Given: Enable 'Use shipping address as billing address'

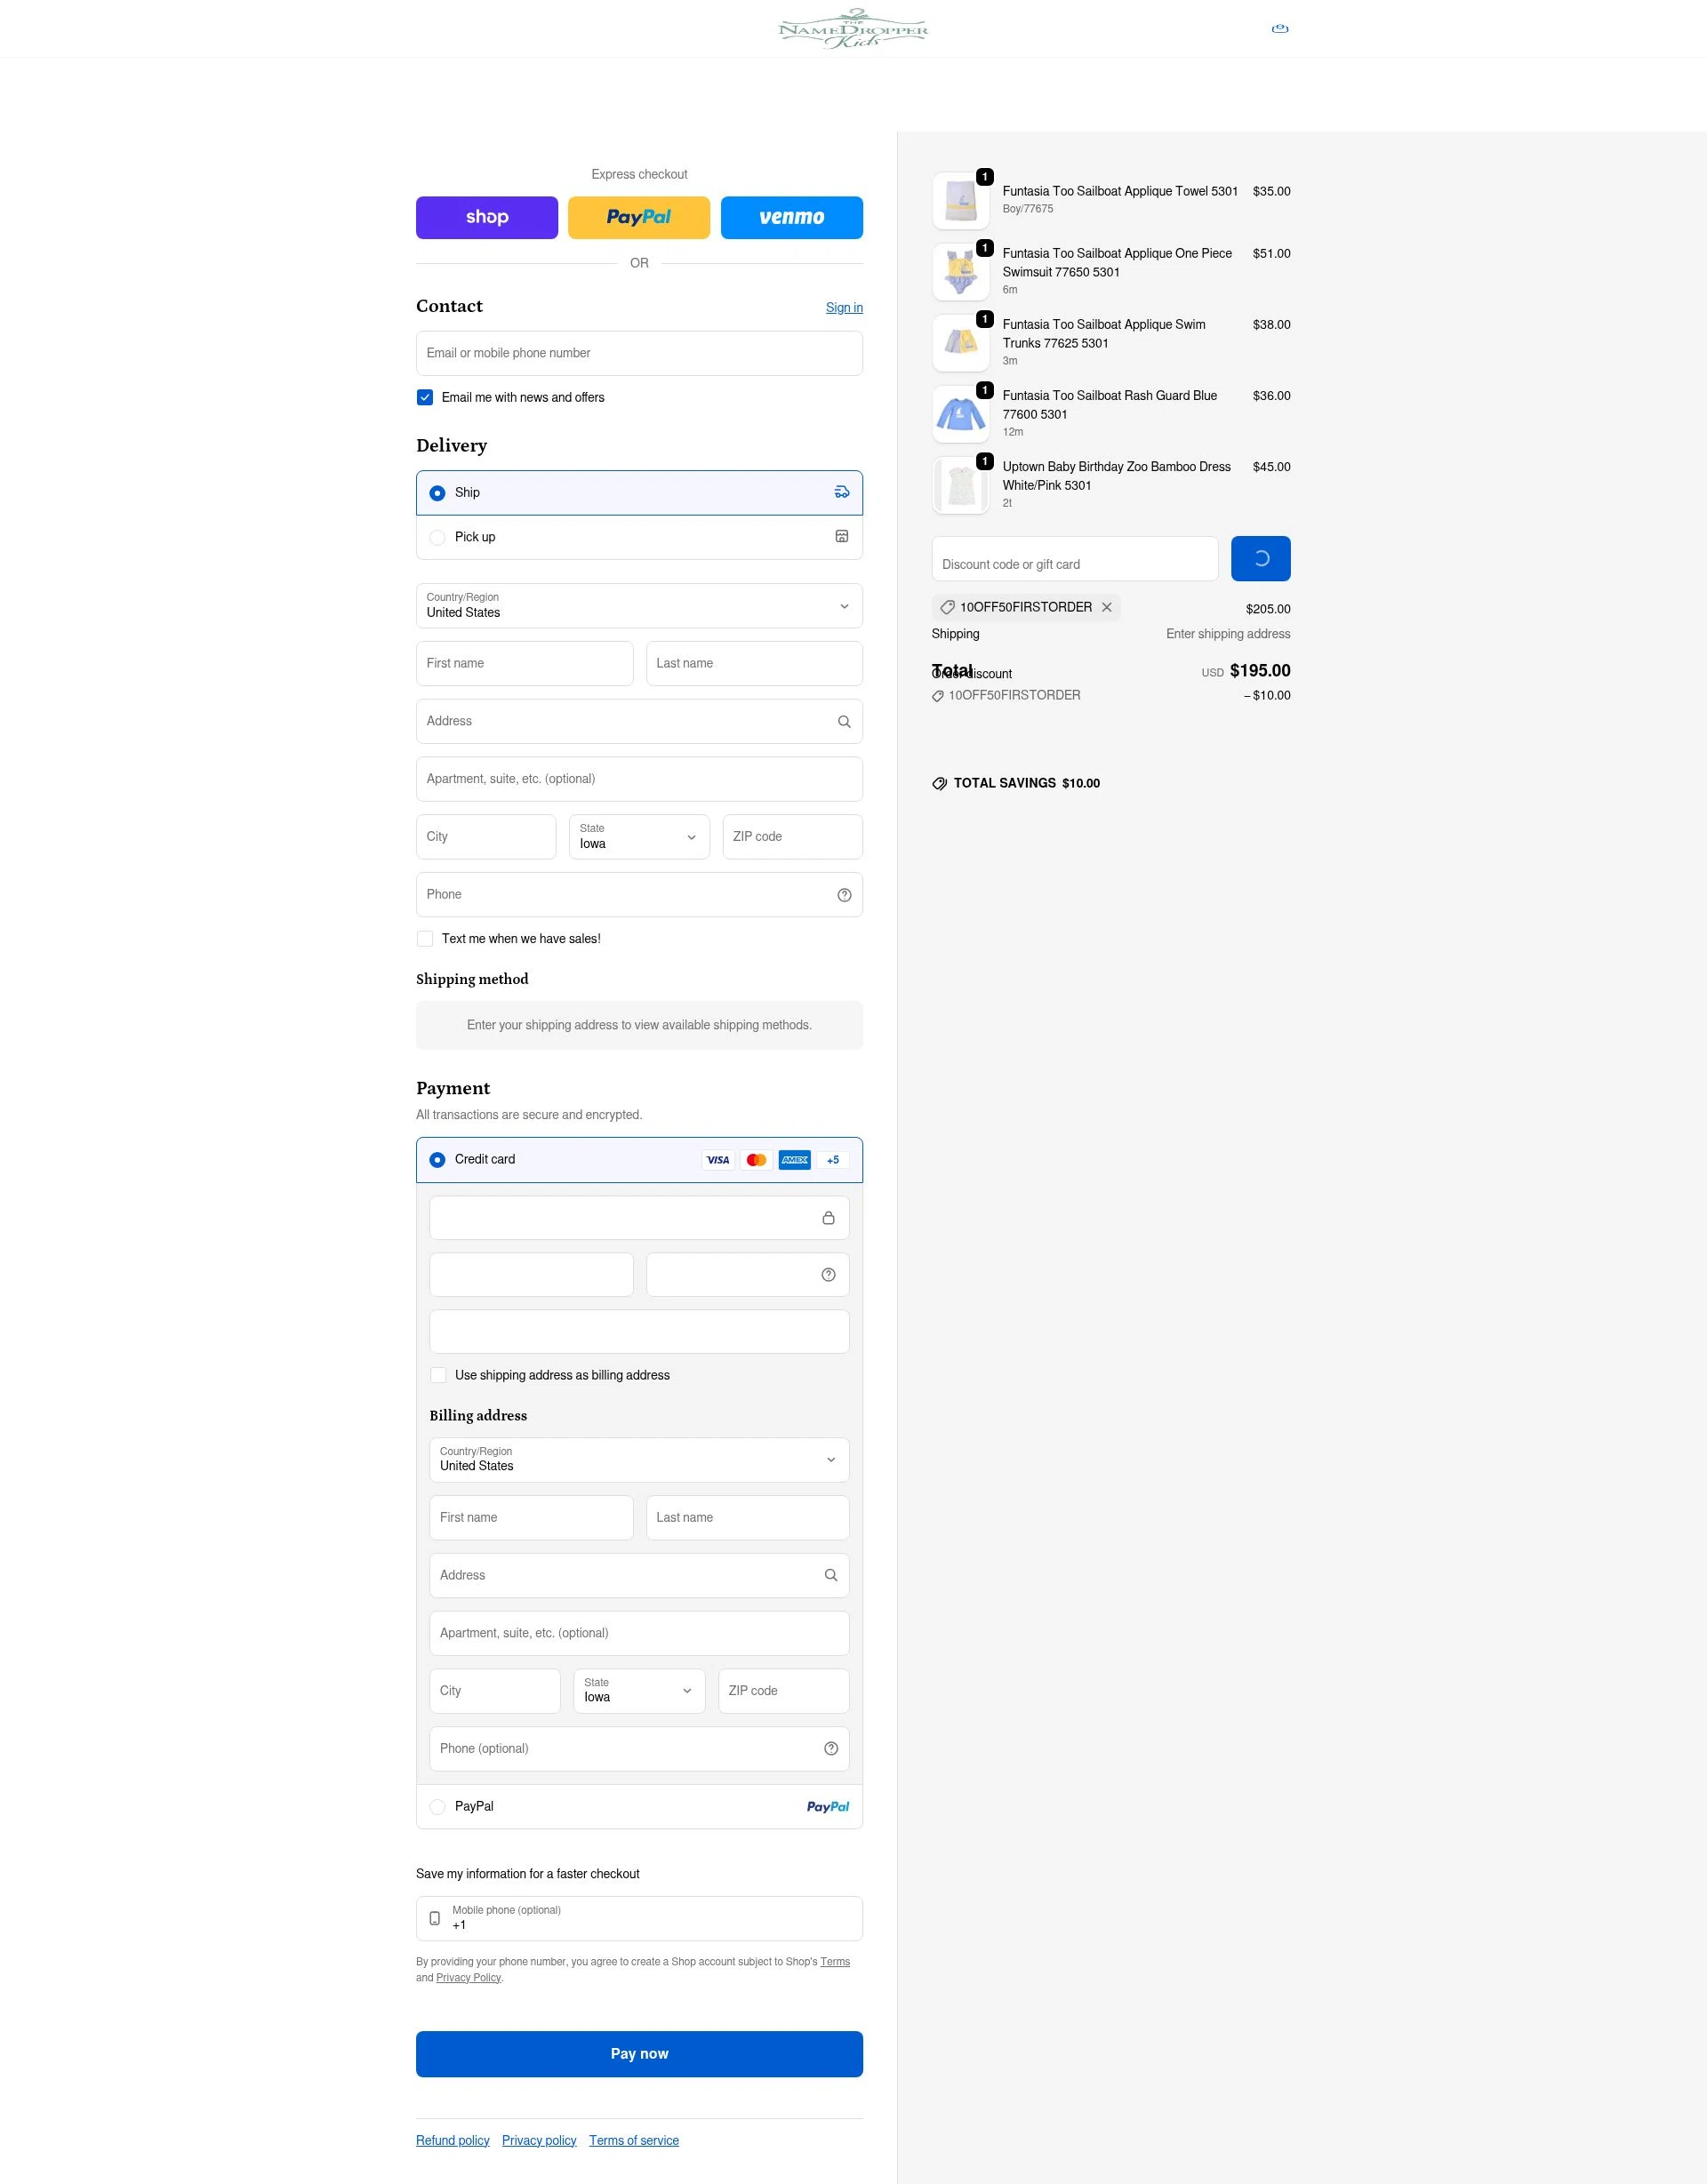Looking at the screenshot, I should (438, 1375).
